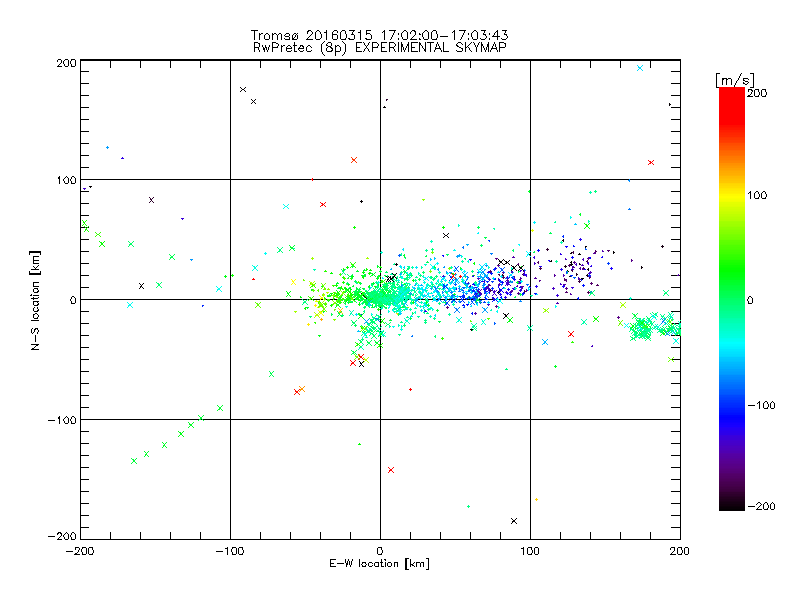Click the colorbar label '-200'
The width and height of the screenshot is (800, 600).
click(761, 506)
